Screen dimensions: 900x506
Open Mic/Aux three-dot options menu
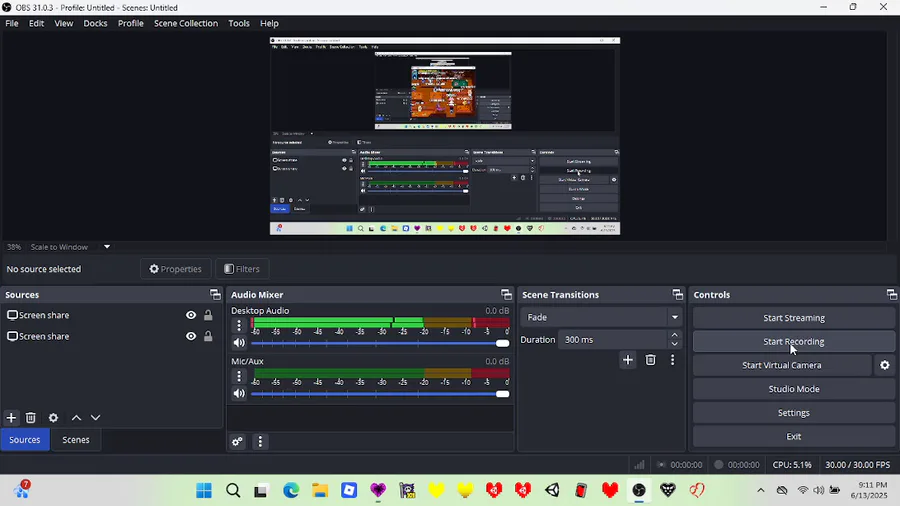coord(239,376)
